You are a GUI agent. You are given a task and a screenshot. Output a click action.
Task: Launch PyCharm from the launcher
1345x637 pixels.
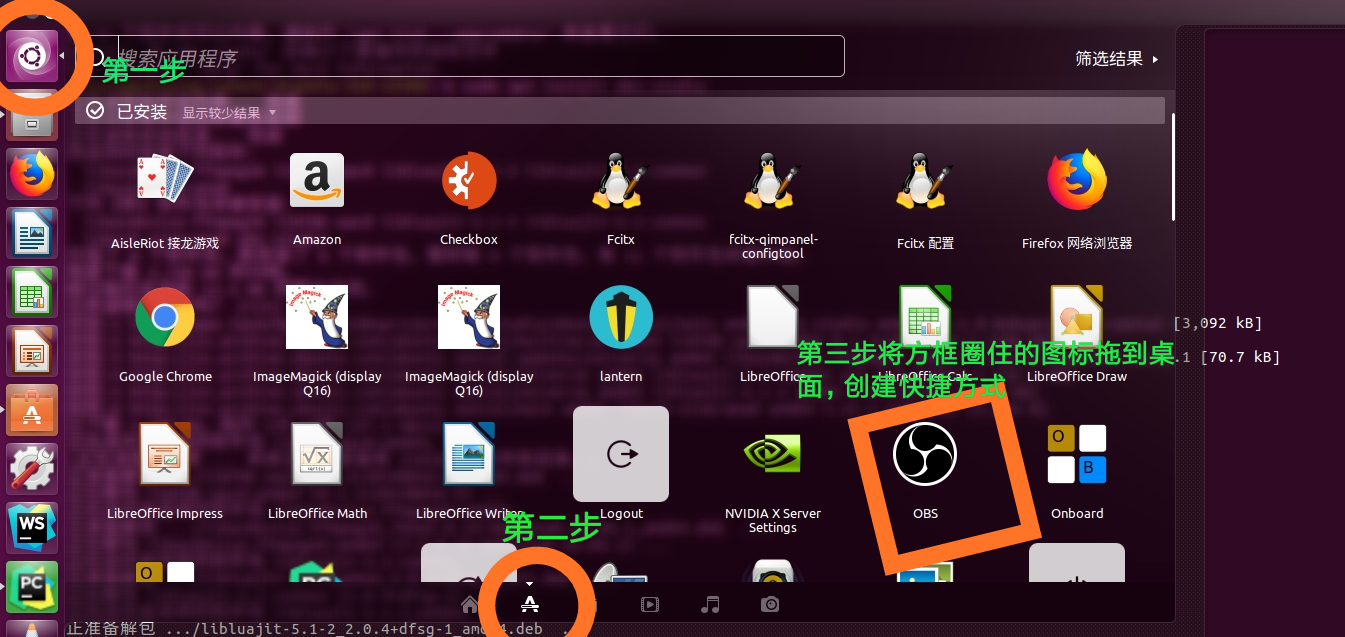click(33, 586)
